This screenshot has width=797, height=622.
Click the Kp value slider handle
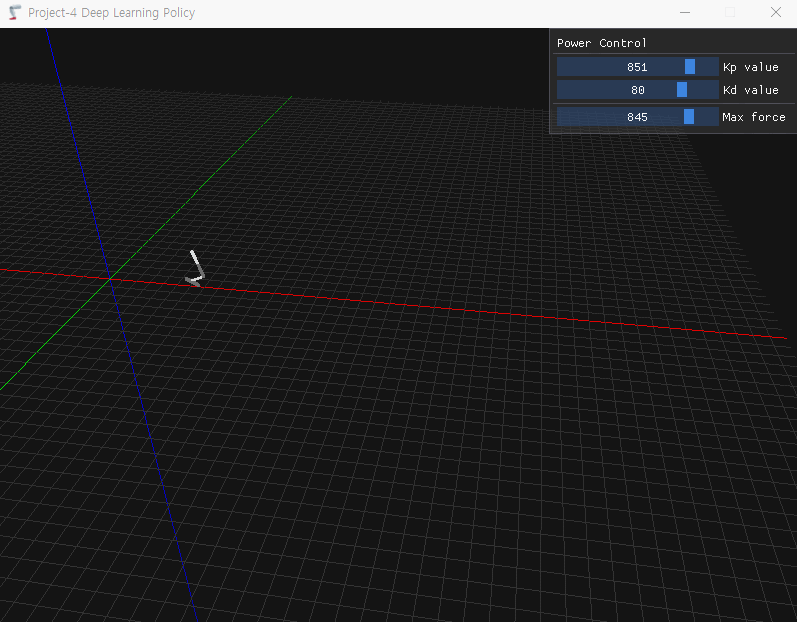pos(690,67)
